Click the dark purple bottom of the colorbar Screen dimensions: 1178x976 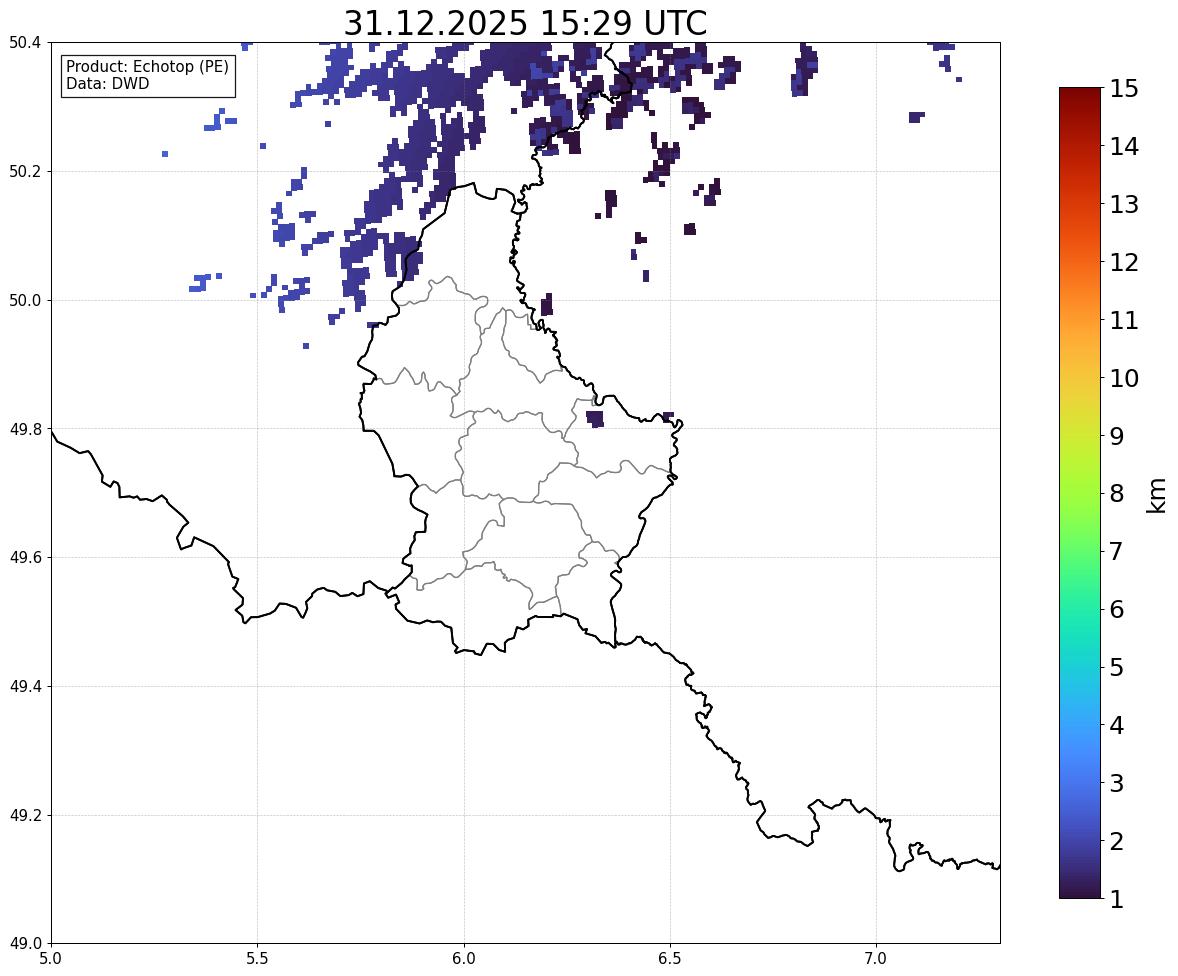pos(1080,890)
